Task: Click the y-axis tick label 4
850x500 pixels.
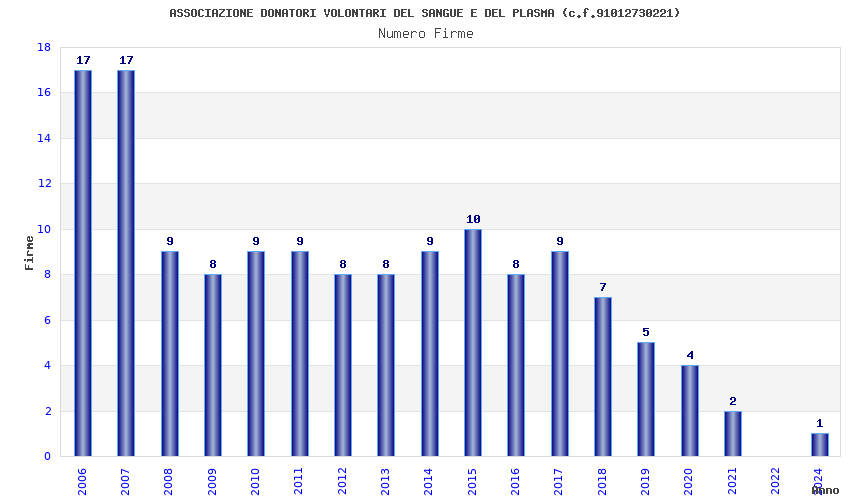Action: [48, 366]
